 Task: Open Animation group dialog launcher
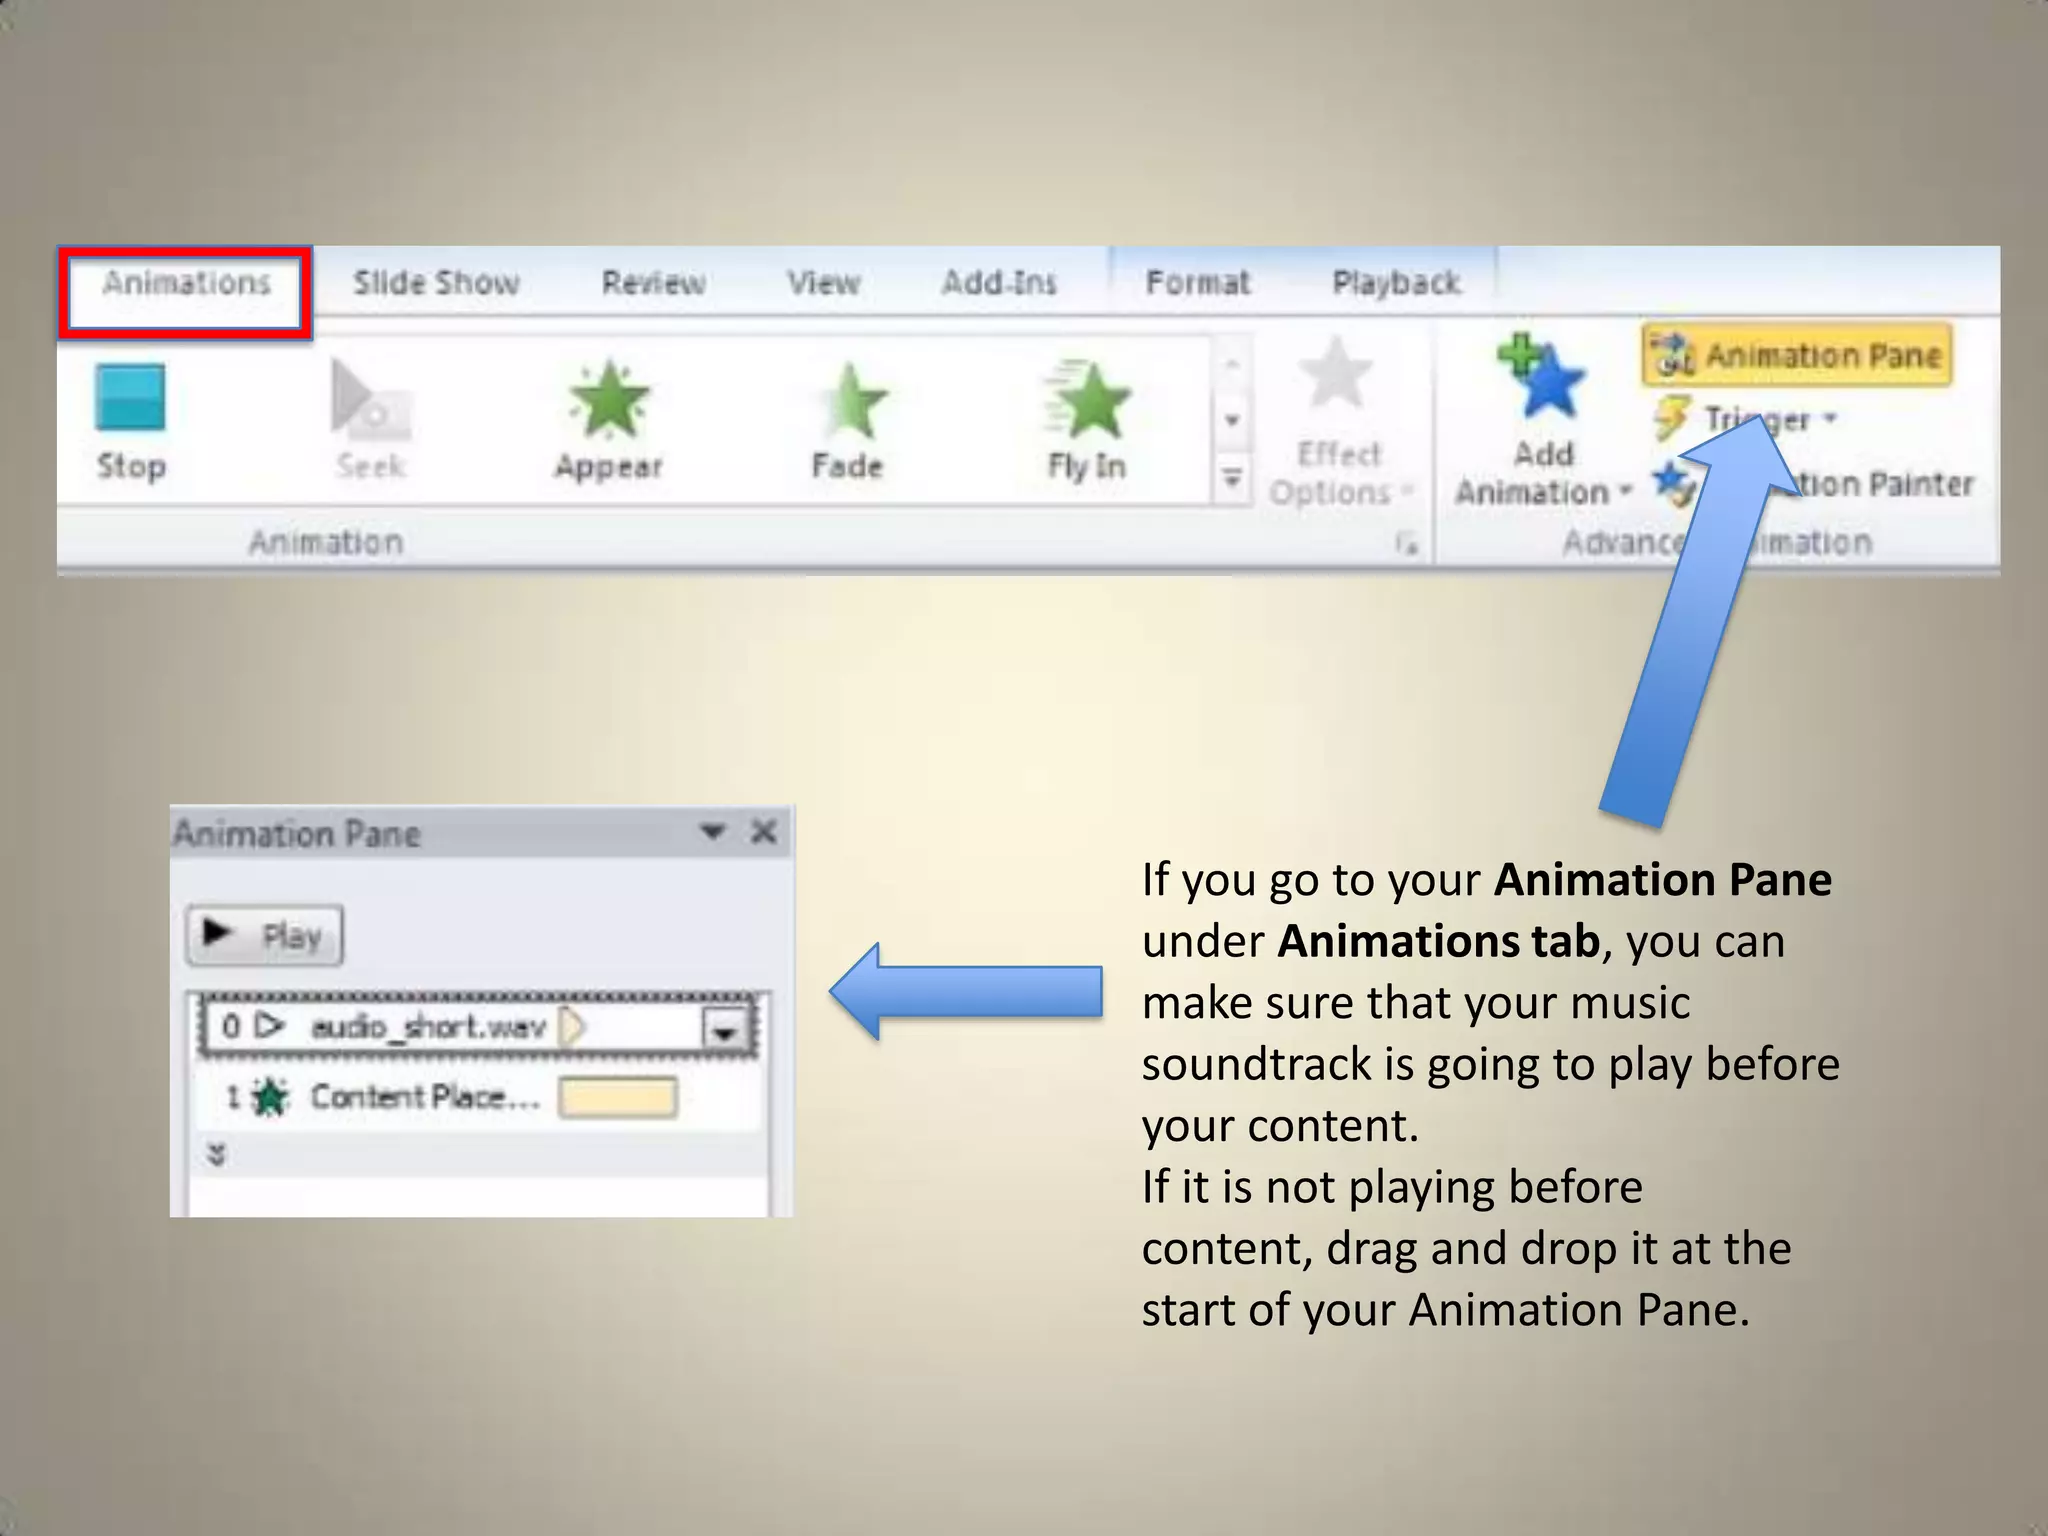tap(1408, 545)
